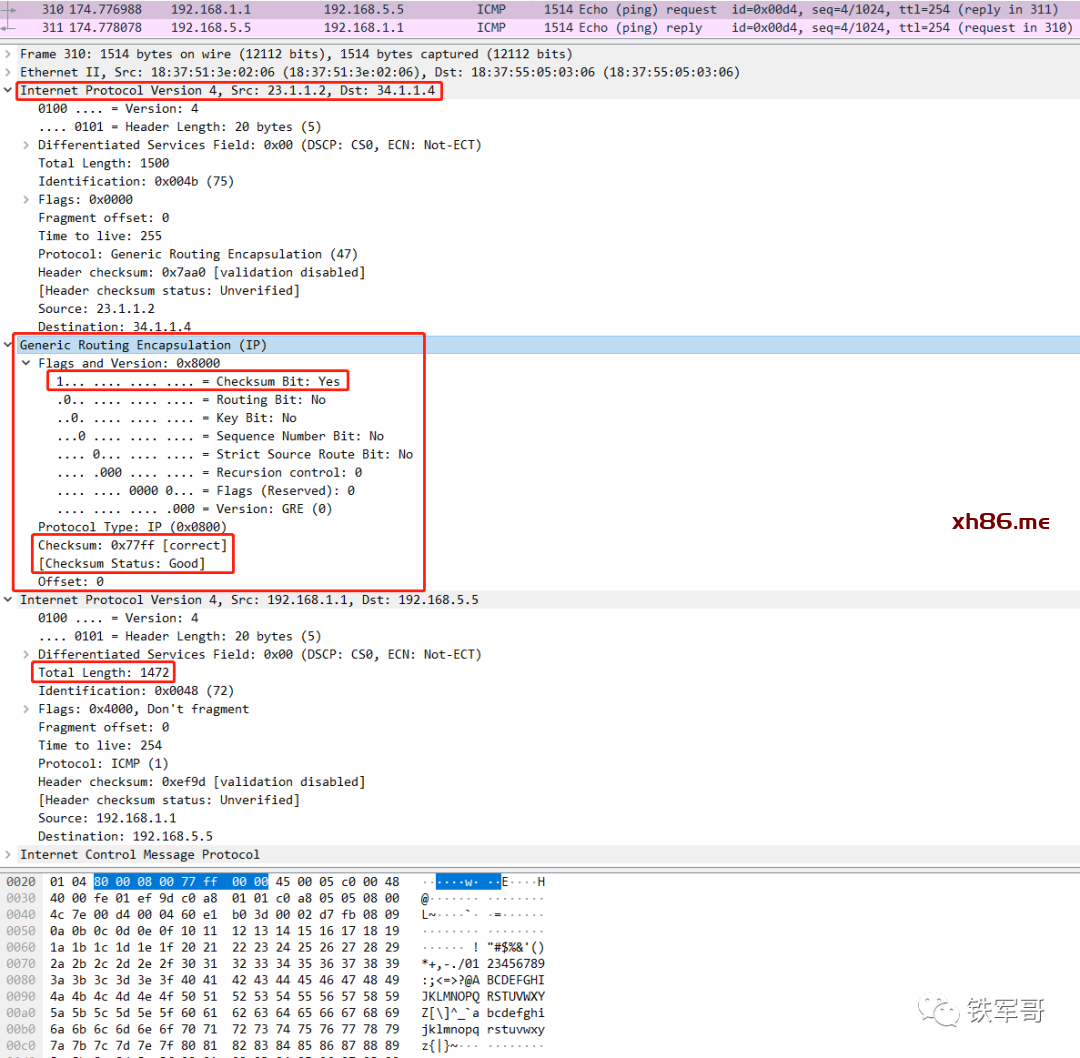Collapse inner IPv4 header with Src 192.168.1.1
Image resolution: width=1080 pixels, height=1058 pixels.
pos(10,600)
